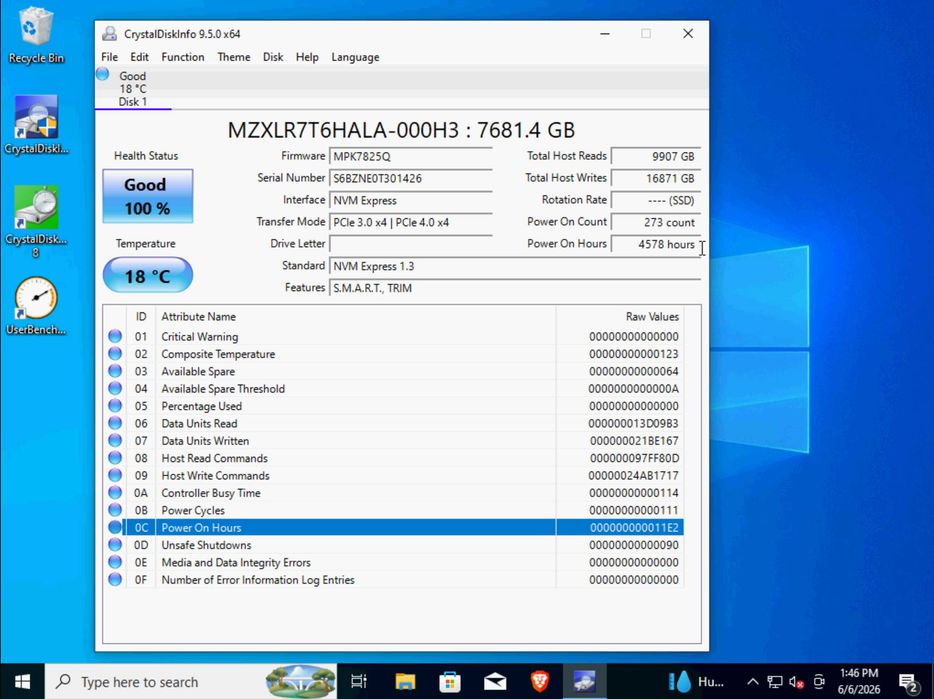Click the Standard field NVM Express 1.3
This screenshot has width=934, height=699.
click(x=515, y=266)
